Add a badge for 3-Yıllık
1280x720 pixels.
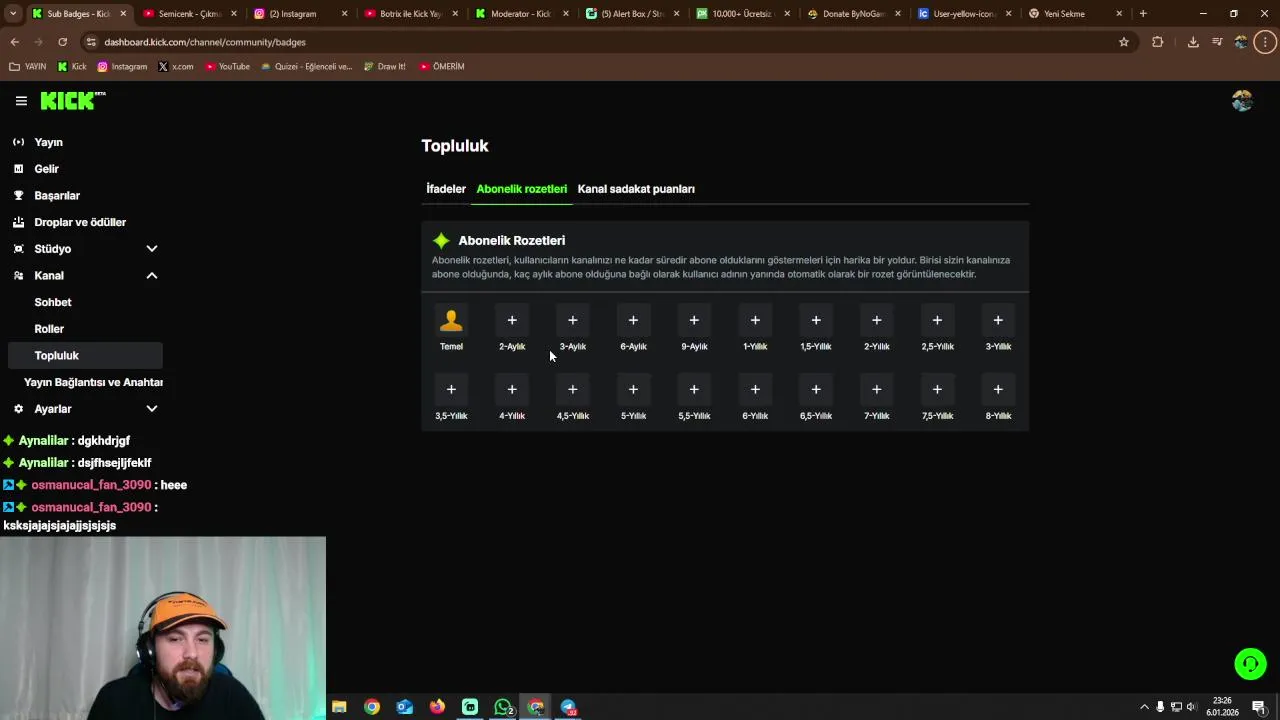(998, 320)
